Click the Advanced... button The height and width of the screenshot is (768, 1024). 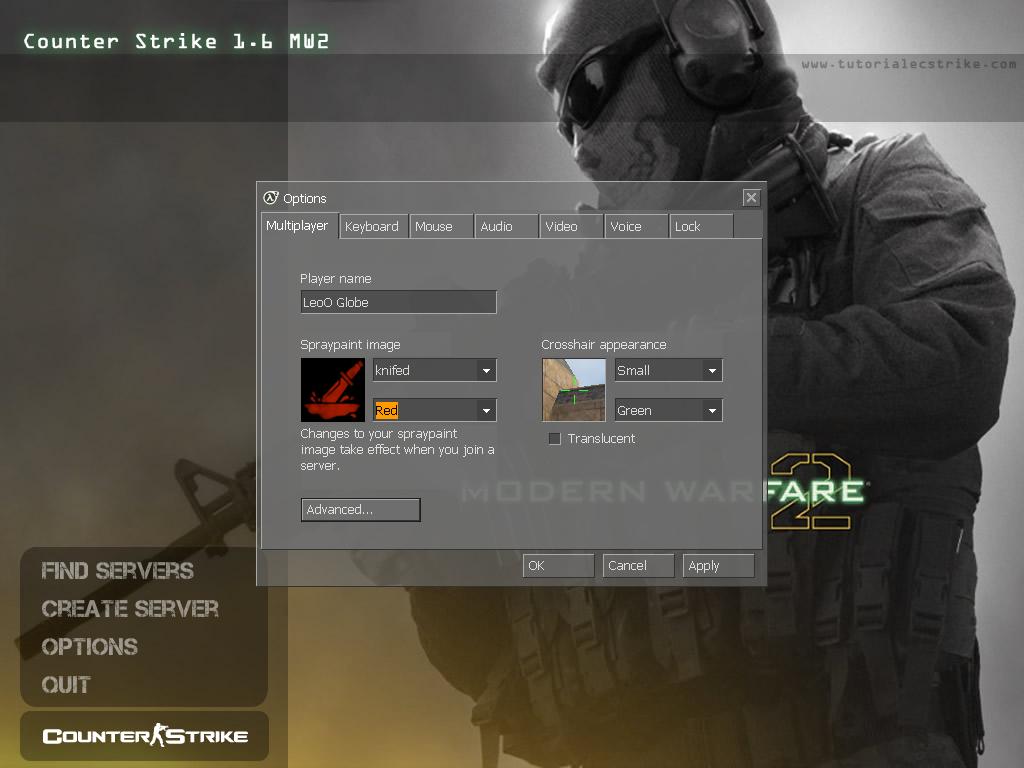point(360,510)
